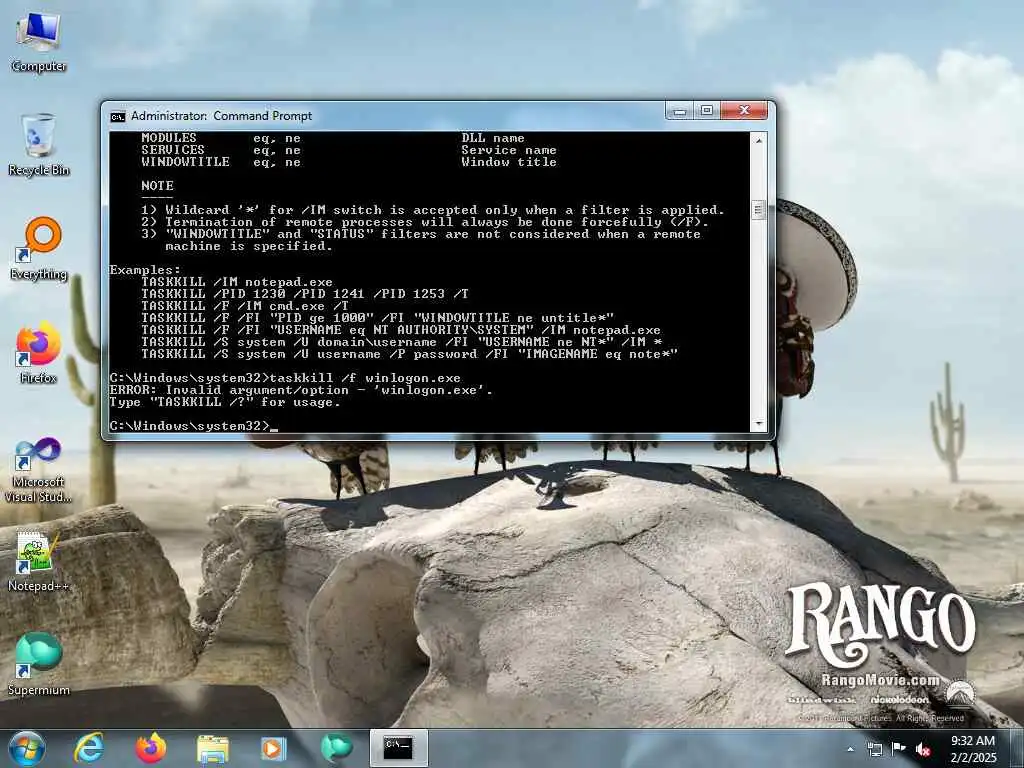Open the clock showing 9:32 AM
Image resolution: width=1024 pixels, height=768 pixels.
tap(972, 749)
